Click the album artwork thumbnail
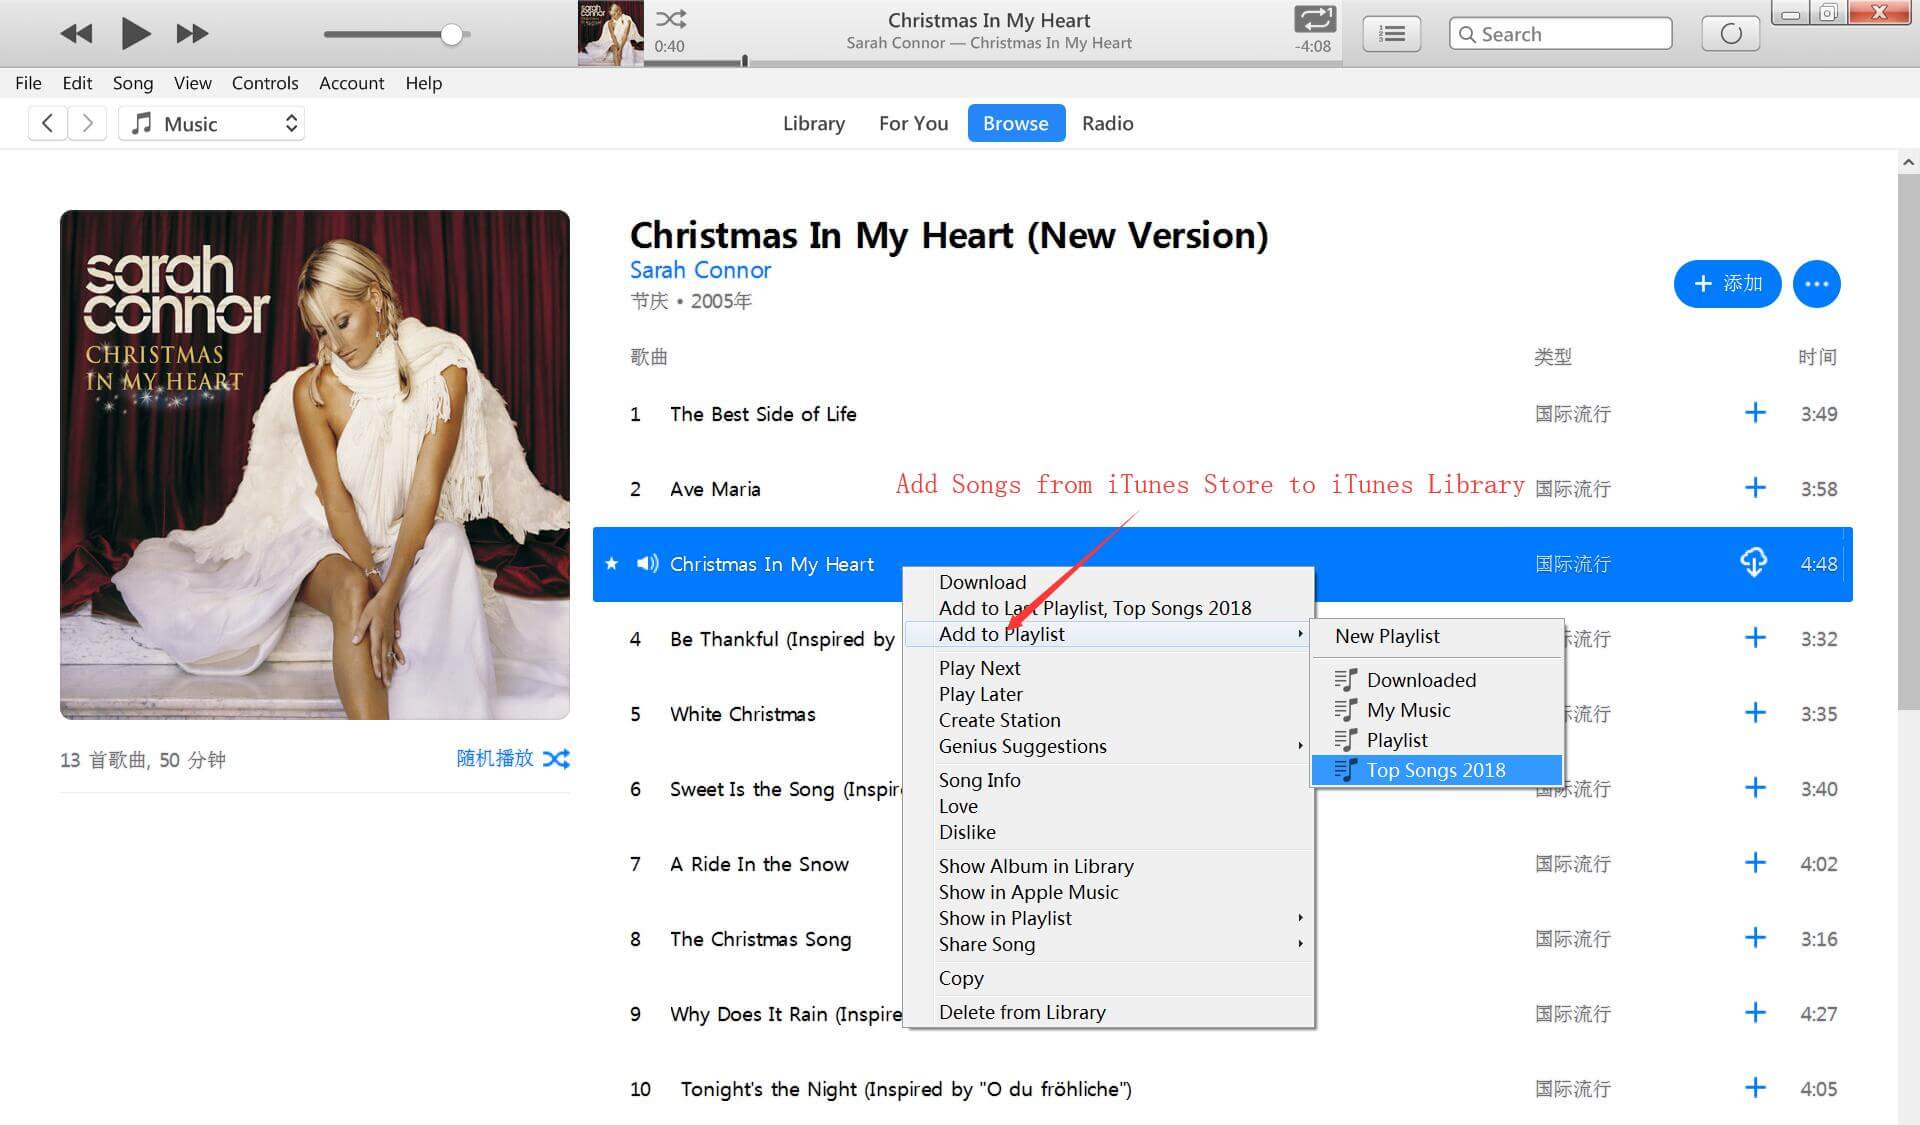This screenshot has height=1125, width=1920. (x=609, y=31)
